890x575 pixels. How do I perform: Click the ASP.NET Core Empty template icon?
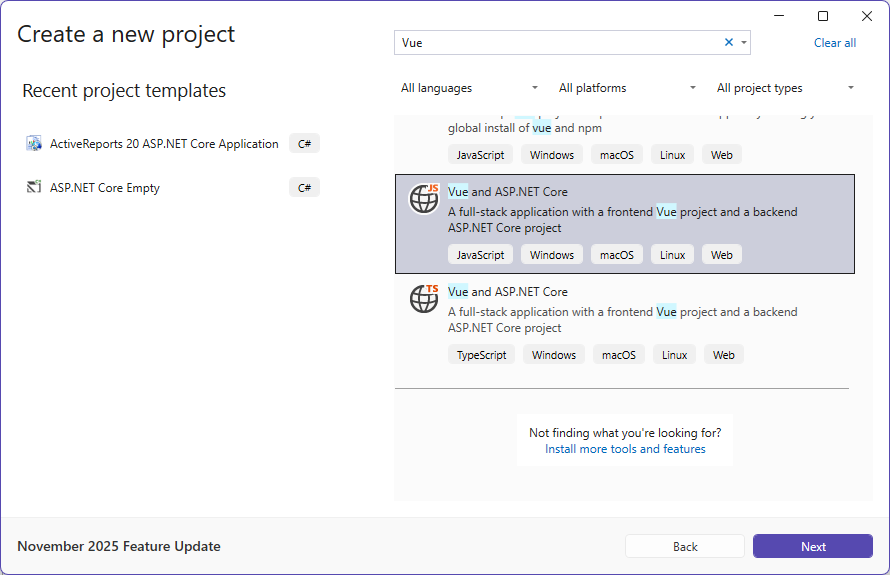point(34,188)
